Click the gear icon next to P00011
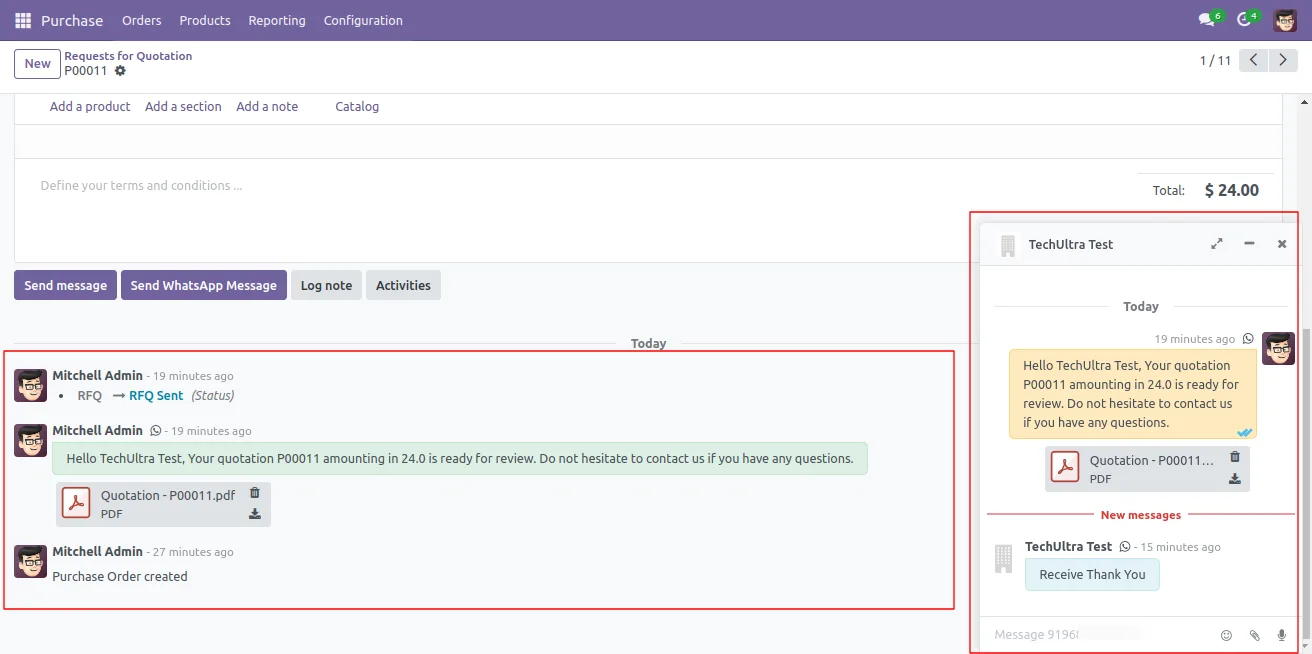1312x654 pixels. [120, 71]
